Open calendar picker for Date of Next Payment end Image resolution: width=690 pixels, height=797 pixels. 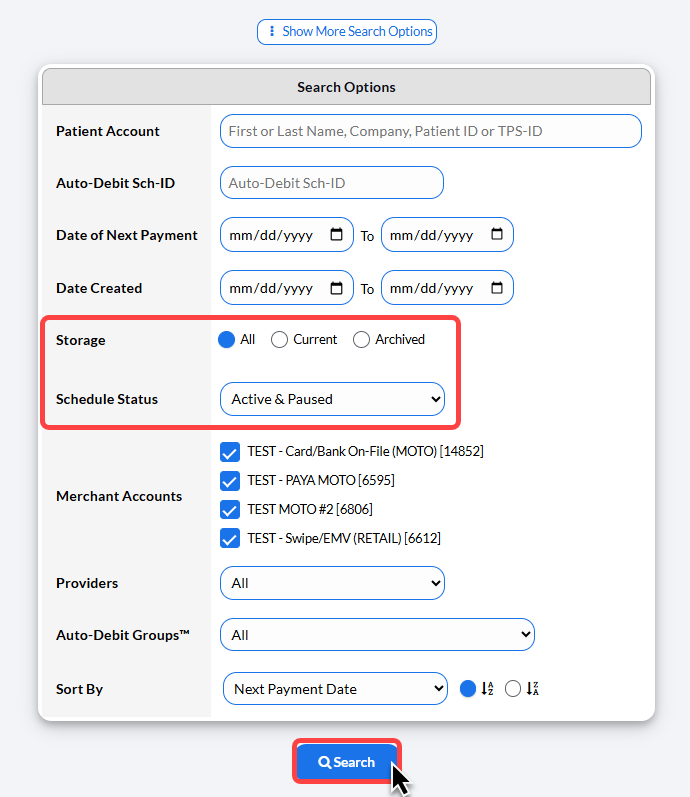coord(497,234)
